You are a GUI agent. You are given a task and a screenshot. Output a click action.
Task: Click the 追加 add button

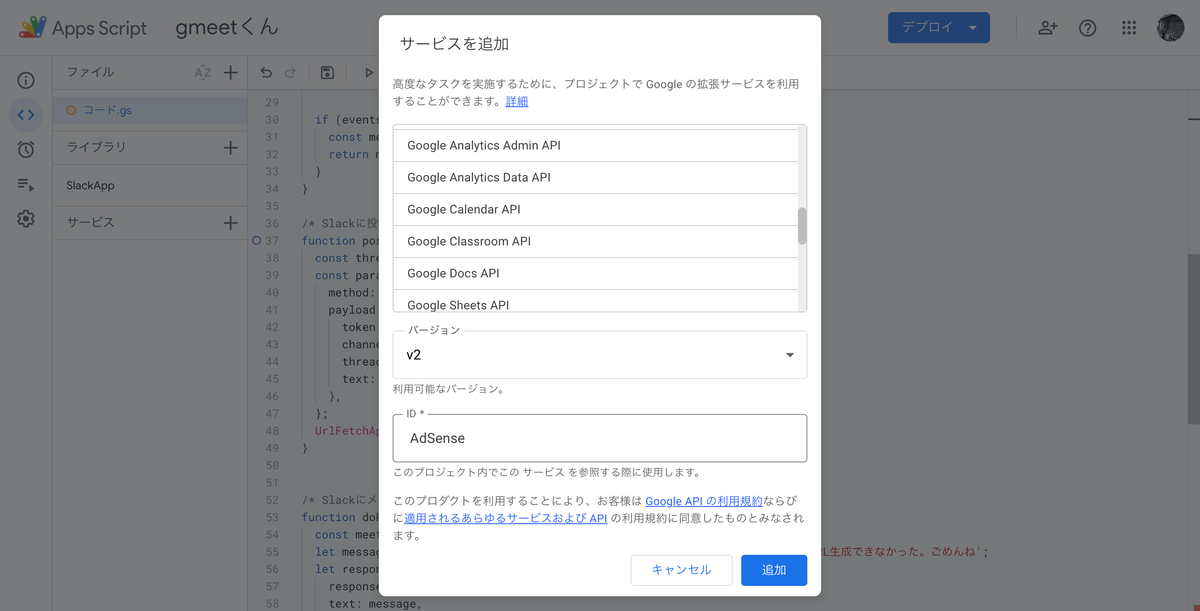click(x=774, y=570)
